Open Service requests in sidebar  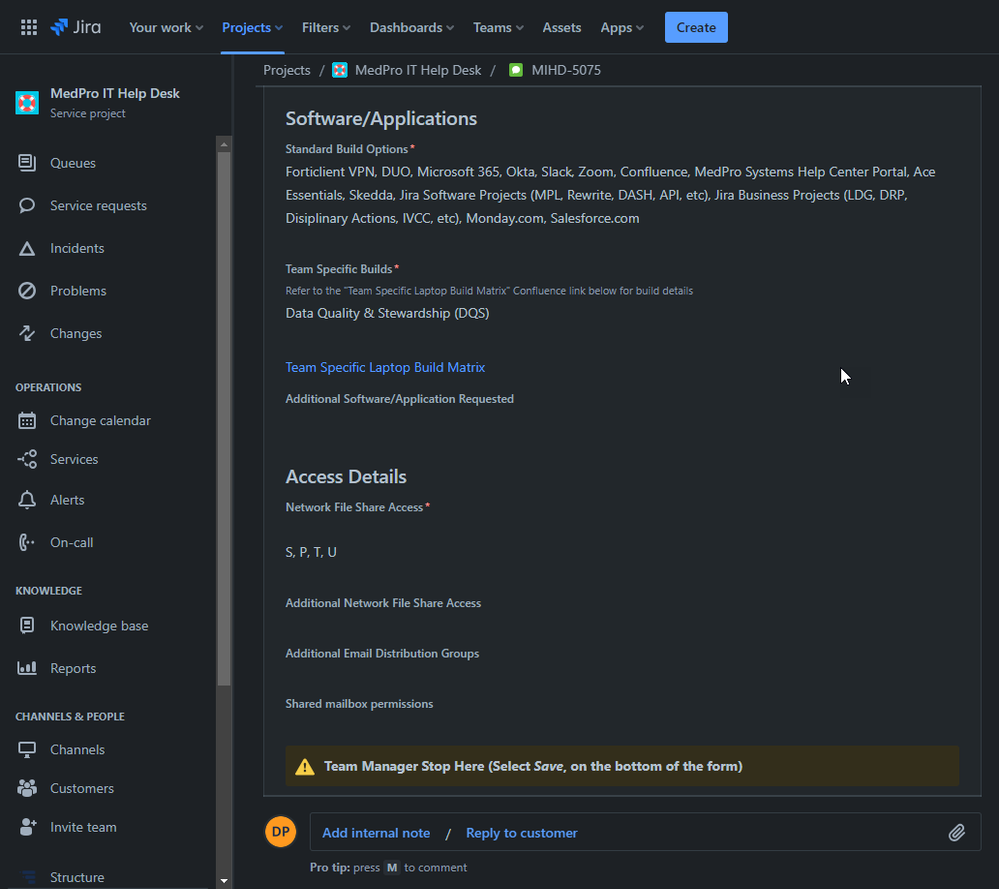(98, 206)
